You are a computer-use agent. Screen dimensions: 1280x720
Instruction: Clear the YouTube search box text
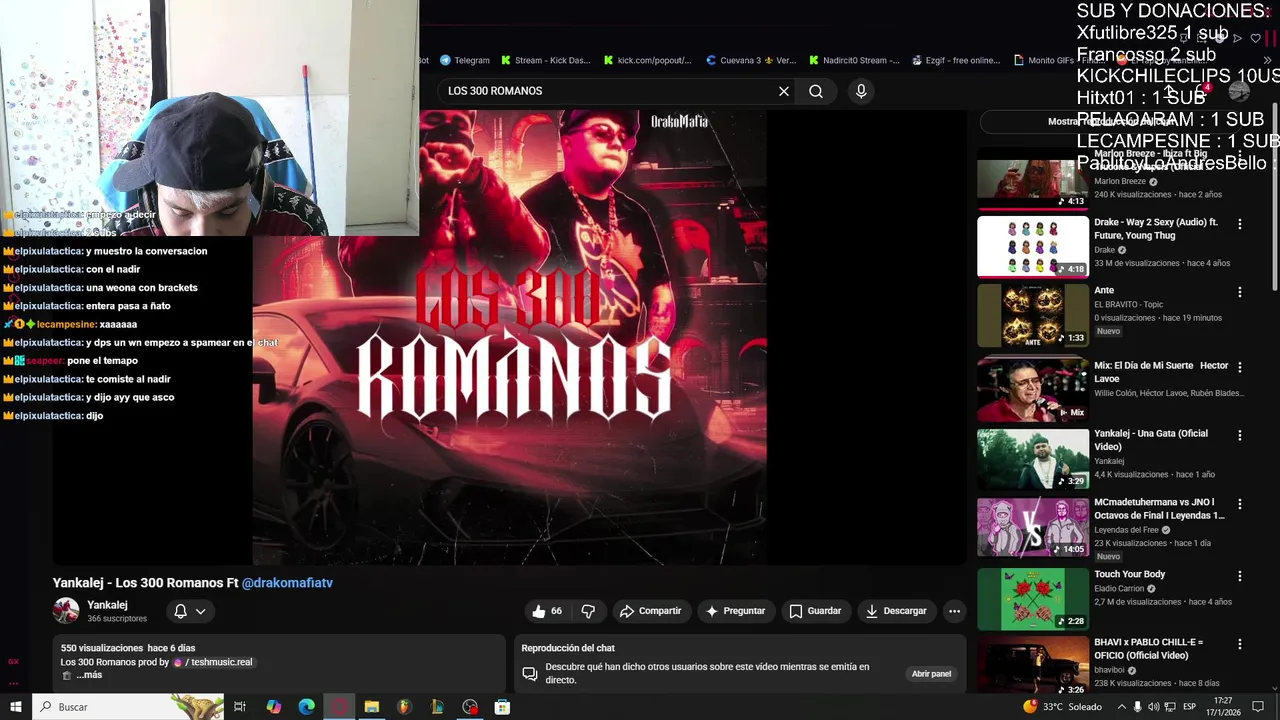coord(784,91)
